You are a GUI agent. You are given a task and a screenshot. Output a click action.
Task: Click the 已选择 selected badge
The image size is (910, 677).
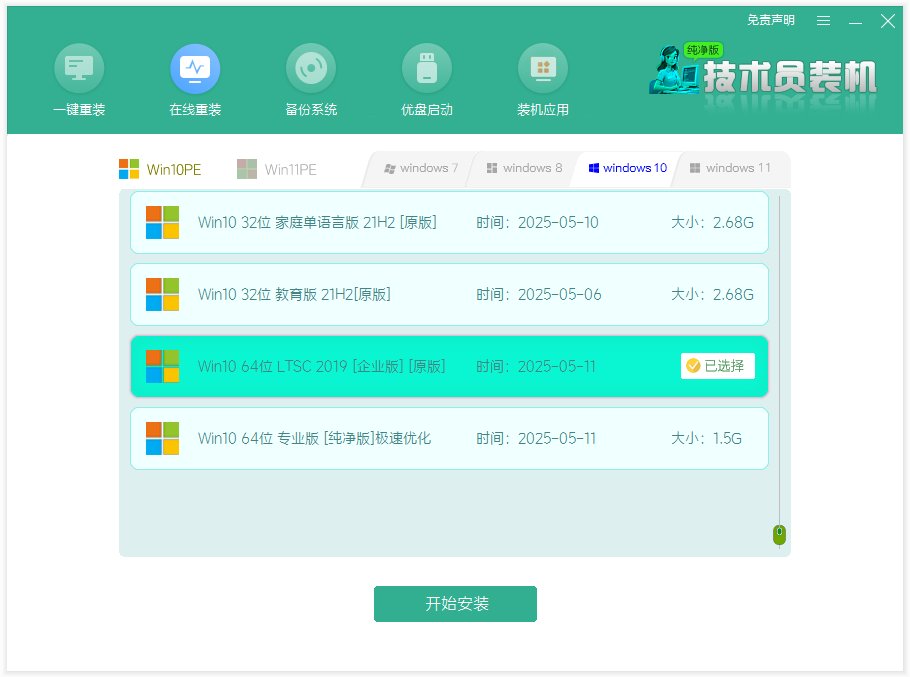point(717,366)
